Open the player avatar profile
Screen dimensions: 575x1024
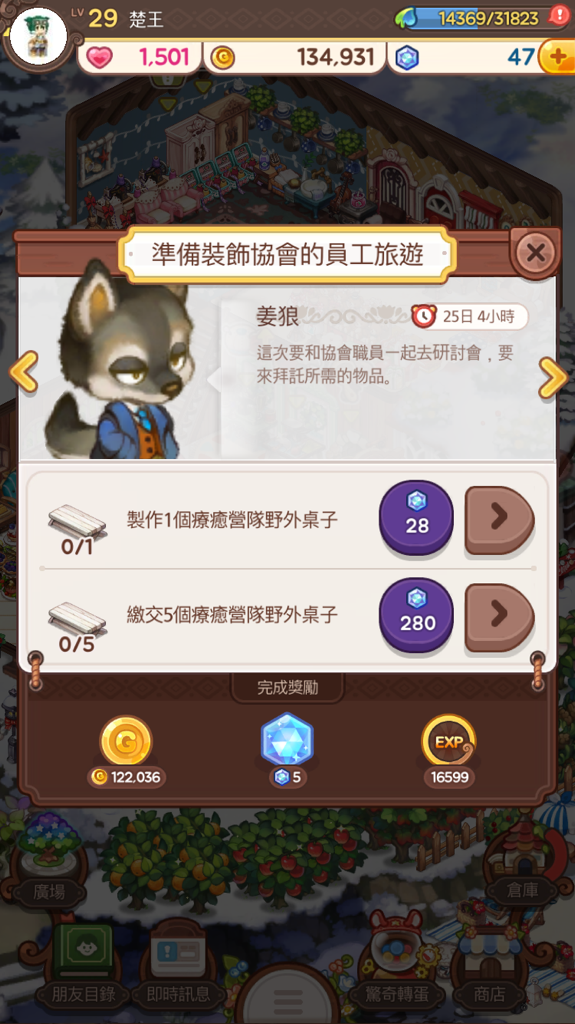tap(39, 36)
